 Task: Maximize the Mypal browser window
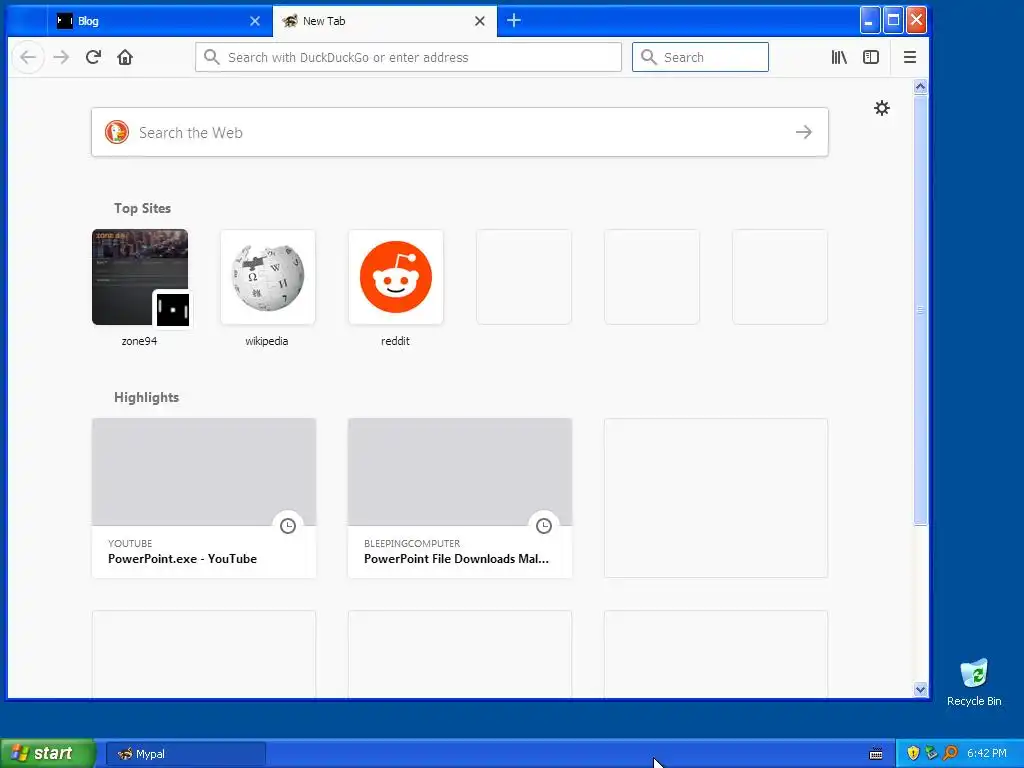893,20
